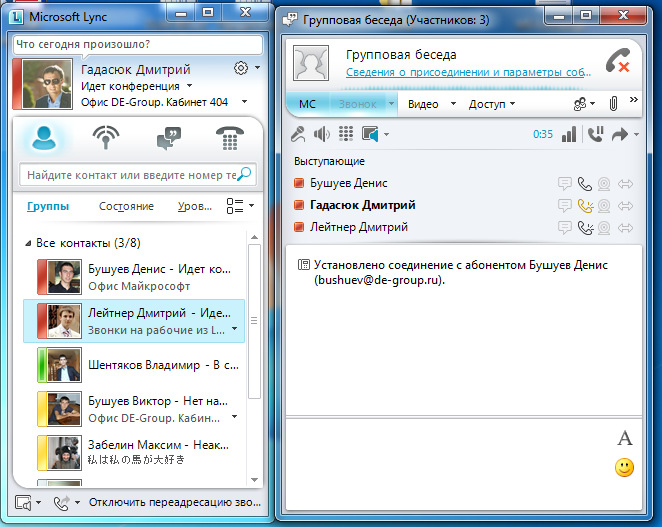This screenshot has height=527, width=662.
Task: Open the Звонок dropdown arrow
Action: click(391, 103)
